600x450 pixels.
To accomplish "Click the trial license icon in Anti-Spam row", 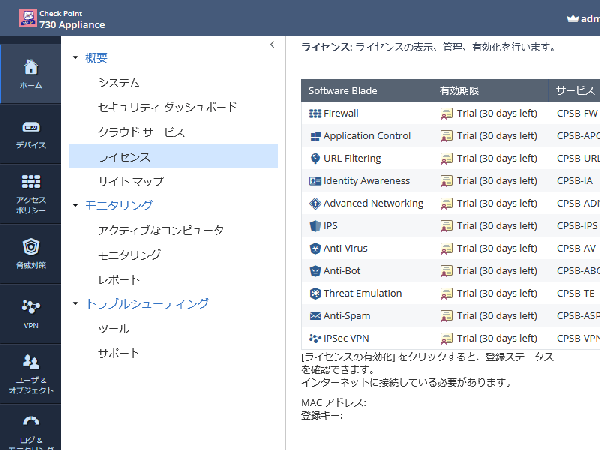I will [x=447, y=316].
